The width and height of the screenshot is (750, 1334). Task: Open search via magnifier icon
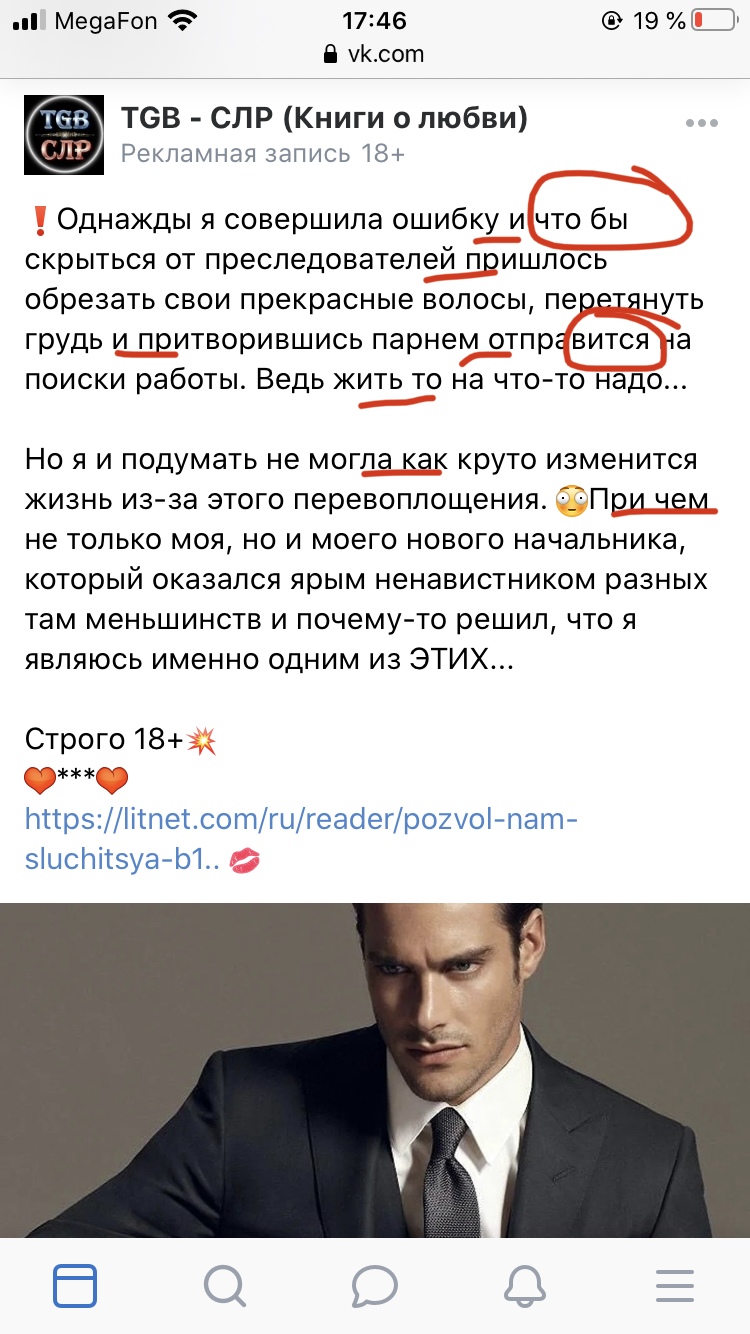pyautogui.click(x=225, y=1284)
